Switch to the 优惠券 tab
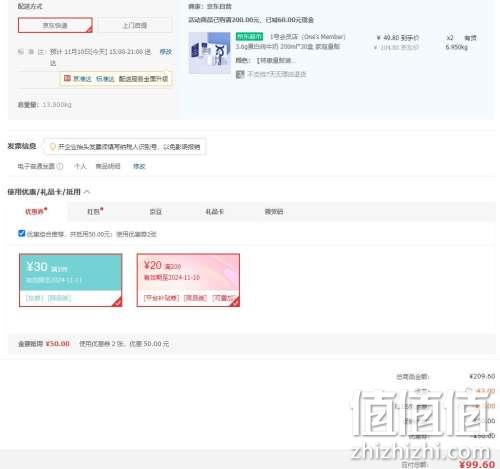500x469 pixels. [36, 211]
